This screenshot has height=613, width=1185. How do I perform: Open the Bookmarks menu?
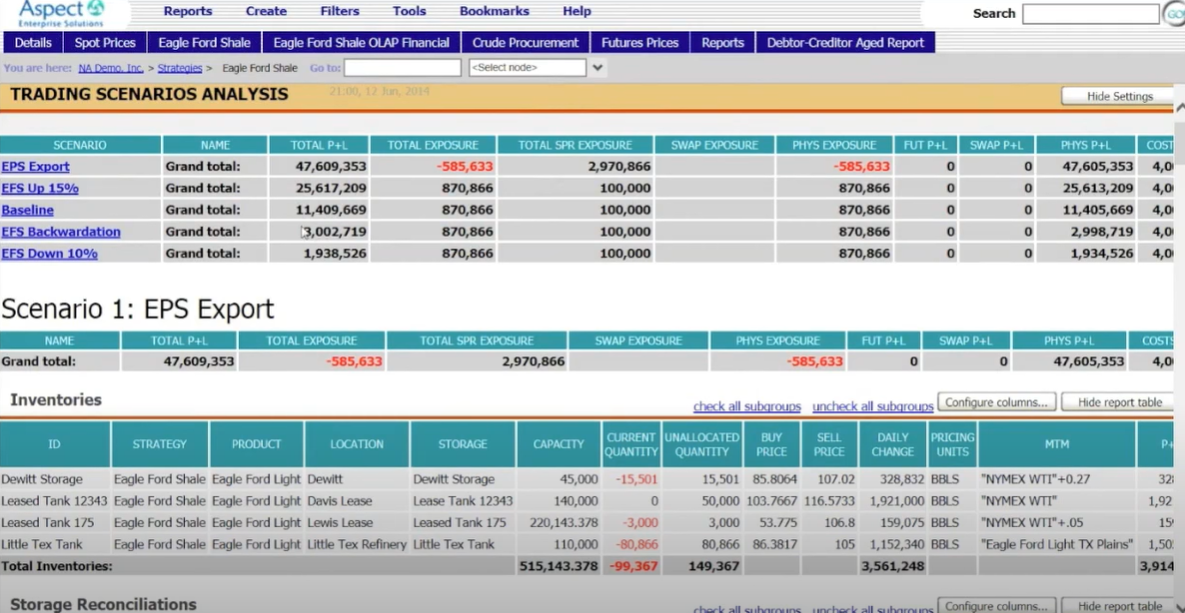pyautogui.click(x=494, y=11)
